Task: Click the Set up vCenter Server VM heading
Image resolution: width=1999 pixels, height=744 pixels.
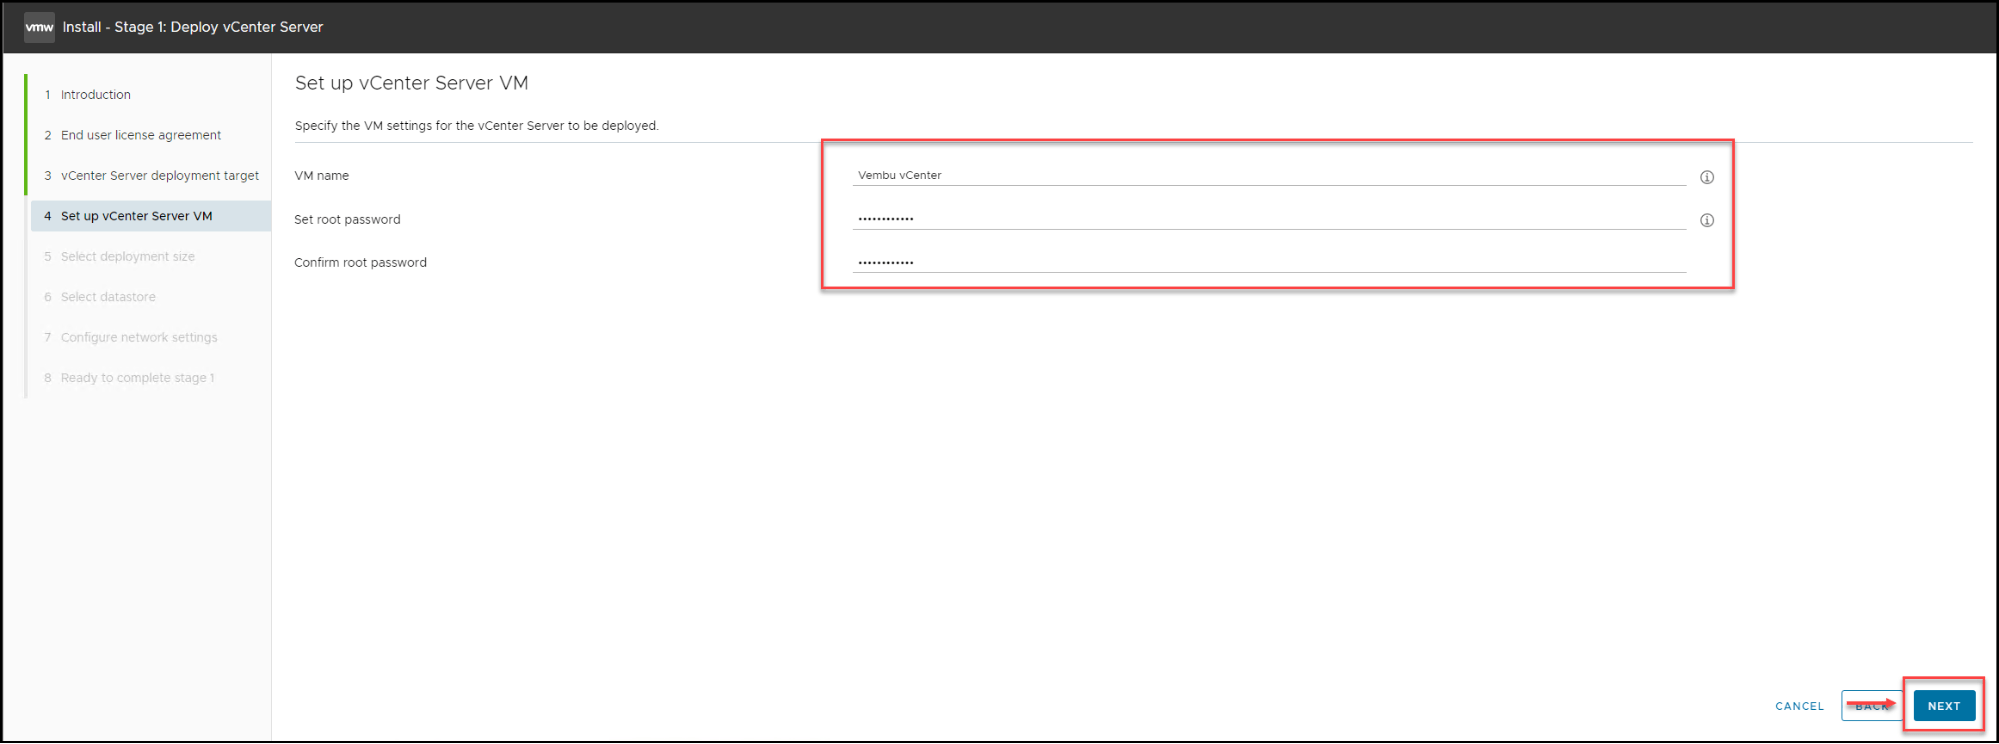Action: click(411, 83)
